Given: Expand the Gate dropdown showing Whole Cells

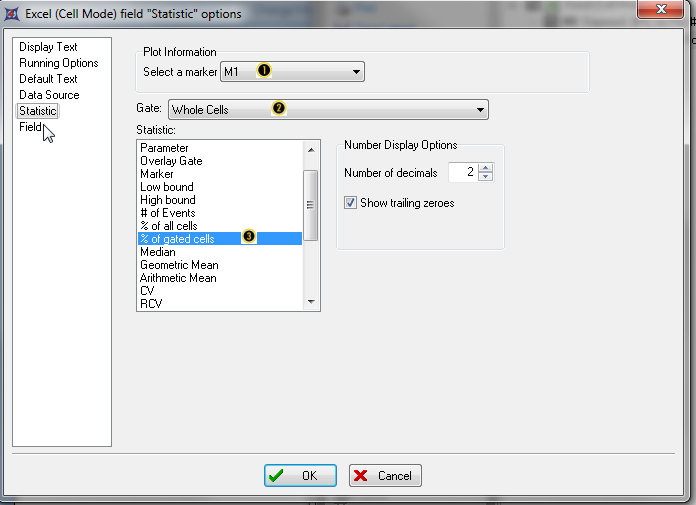Looking at the screenshot, I should (x=328, y=110).
